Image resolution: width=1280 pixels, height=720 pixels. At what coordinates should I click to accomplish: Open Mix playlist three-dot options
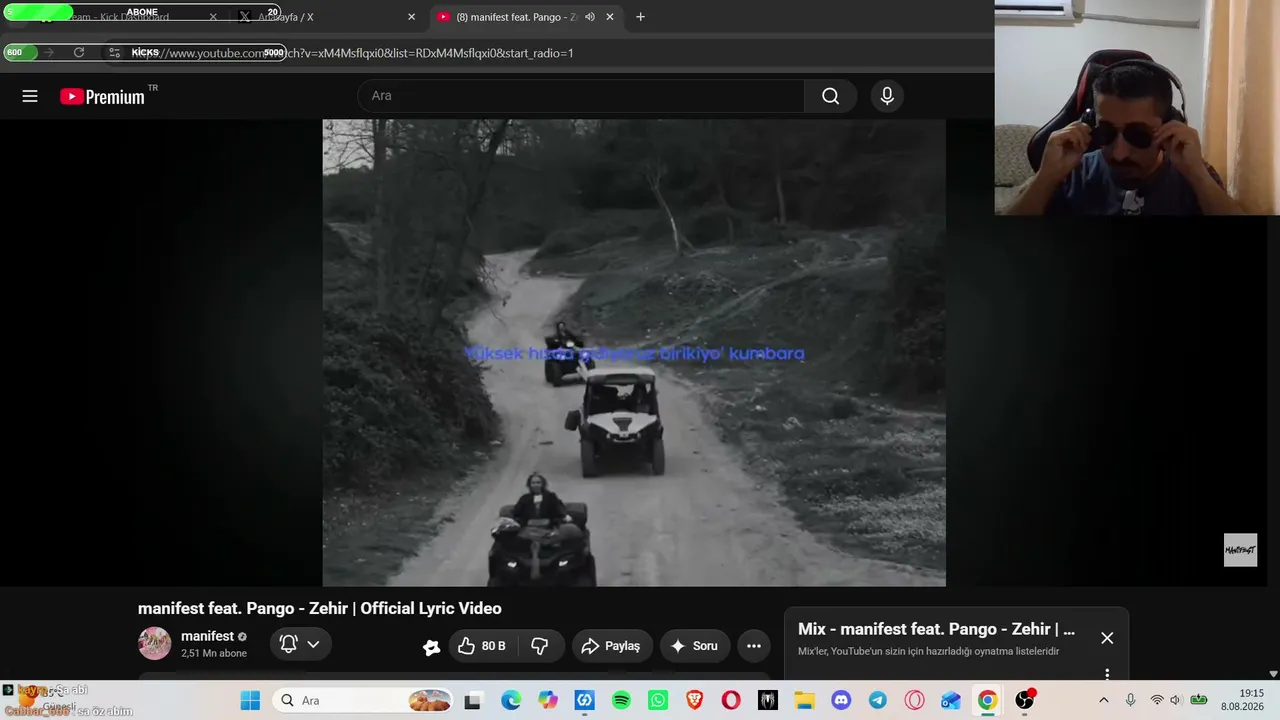1107,675
